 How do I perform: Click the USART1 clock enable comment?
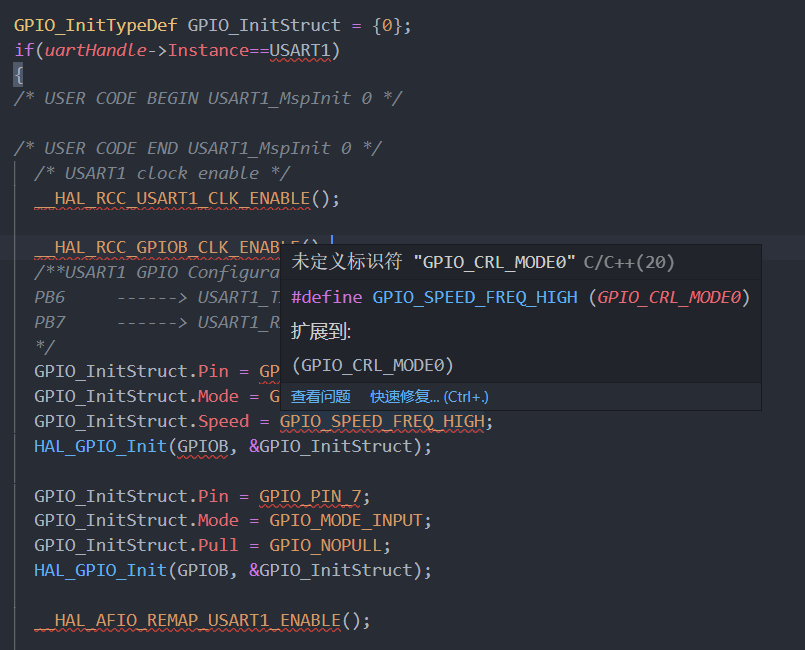162,174
